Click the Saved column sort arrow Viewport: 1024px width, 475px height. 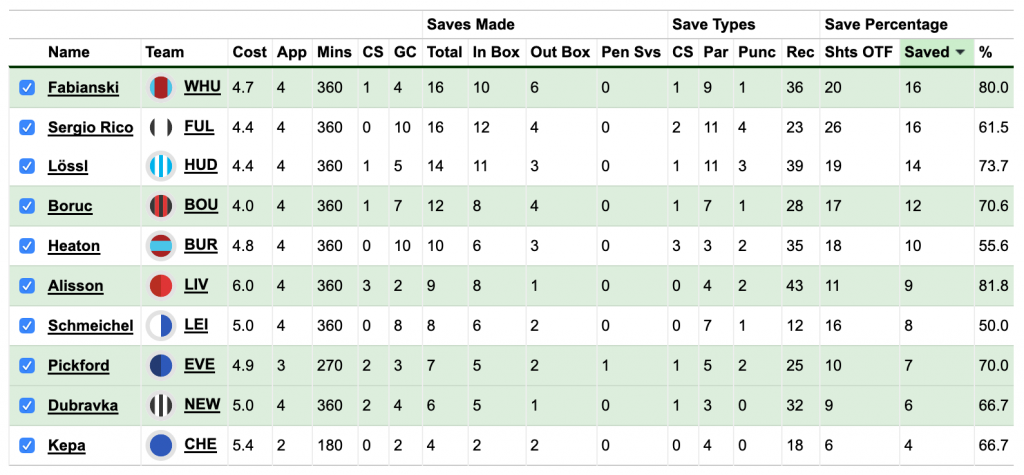click(x=961, y=52)
